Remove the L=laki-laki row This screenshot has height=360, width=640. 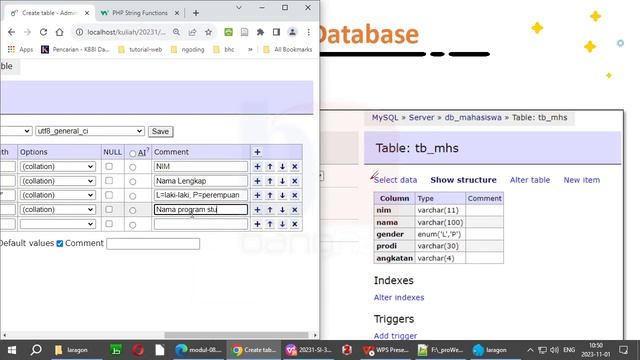click(295, 195)
